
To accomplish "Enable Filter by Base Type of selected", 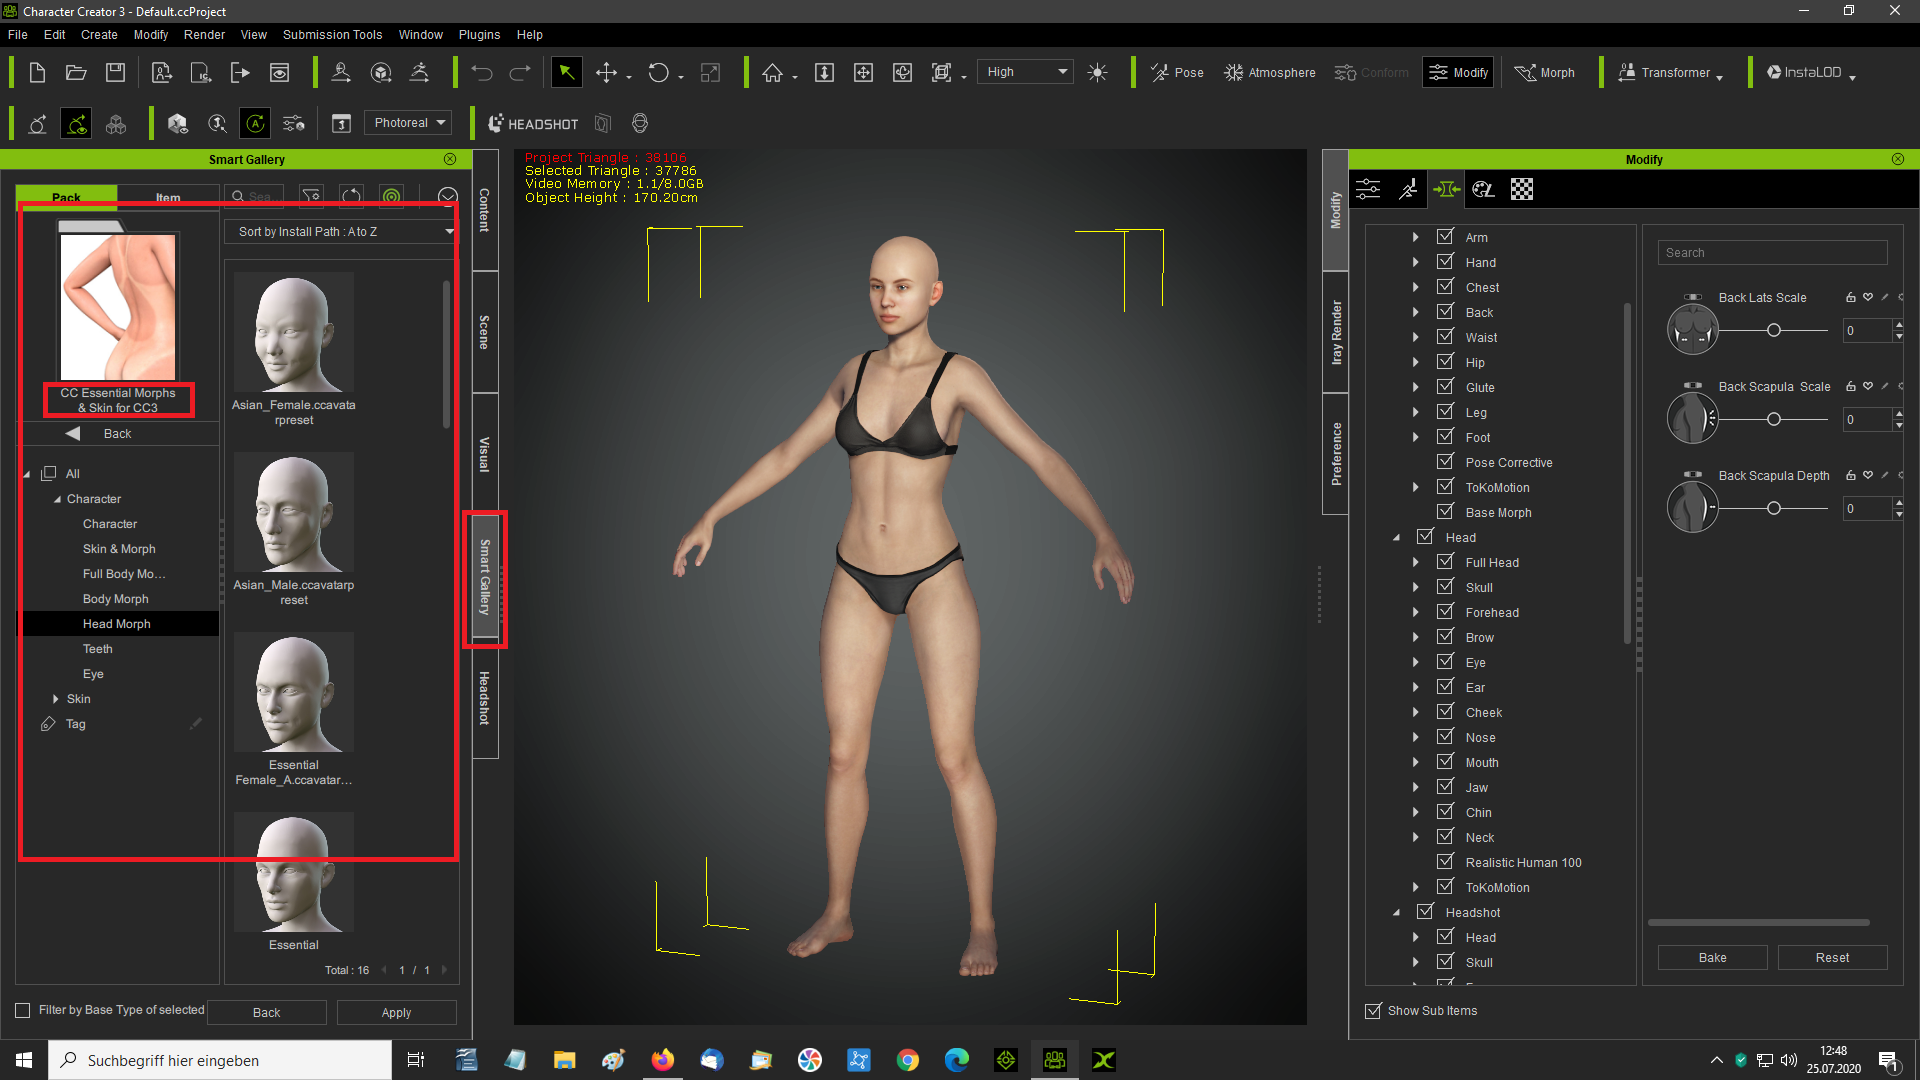I will click(22, 1010).
